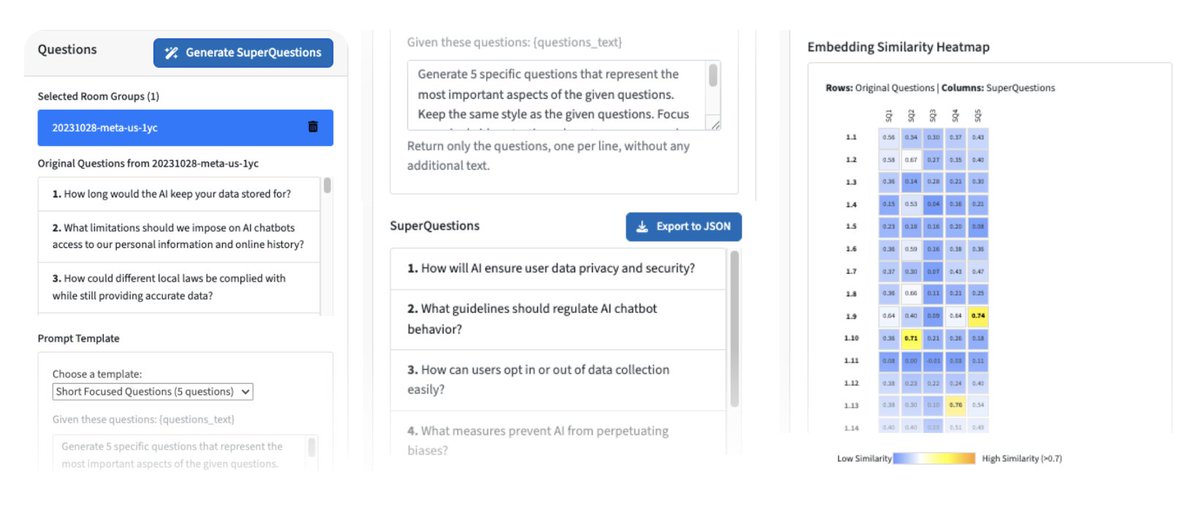Click the similarity gradient legend bar
Image resolution: width=1200 pixels, height=512 pixels.
point(935,459)
